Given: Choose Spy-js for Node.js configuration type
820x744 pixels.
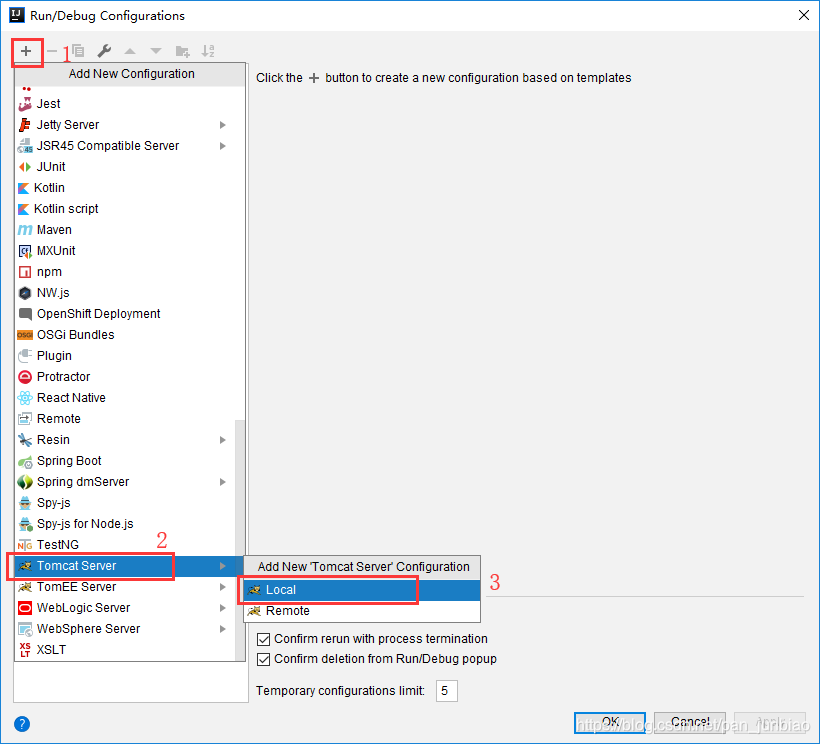Looking at the screenshot, I should [x=124, y=524].
